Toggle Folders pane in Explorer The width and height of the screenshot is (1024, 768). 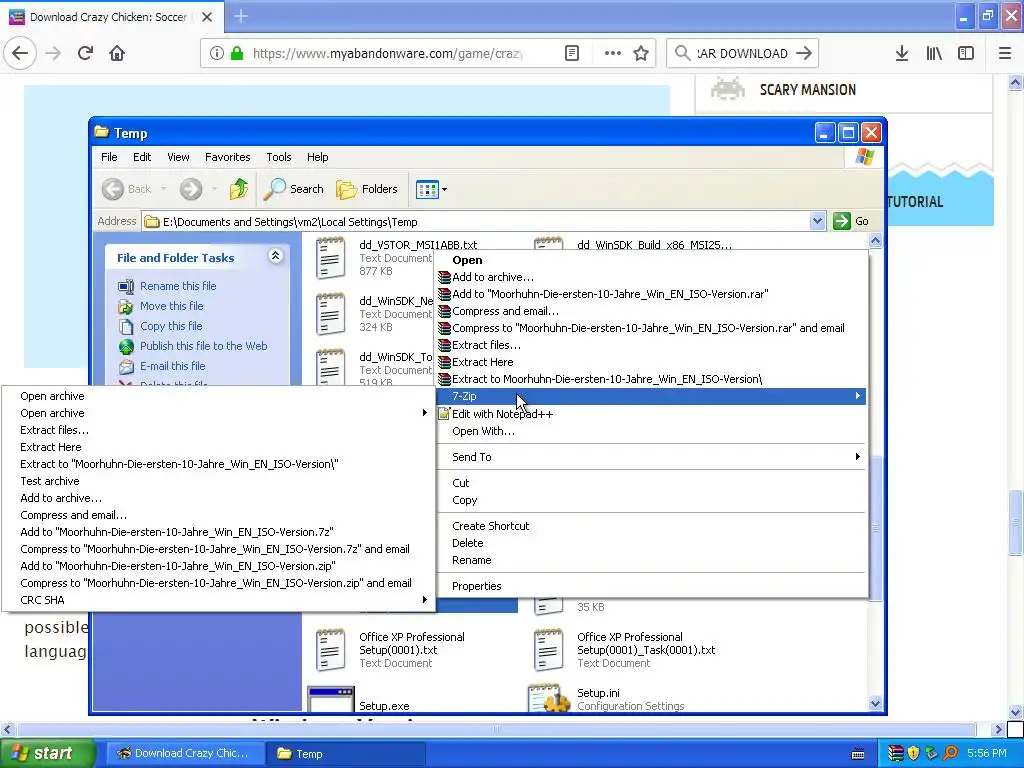click(x=366, y=189)
